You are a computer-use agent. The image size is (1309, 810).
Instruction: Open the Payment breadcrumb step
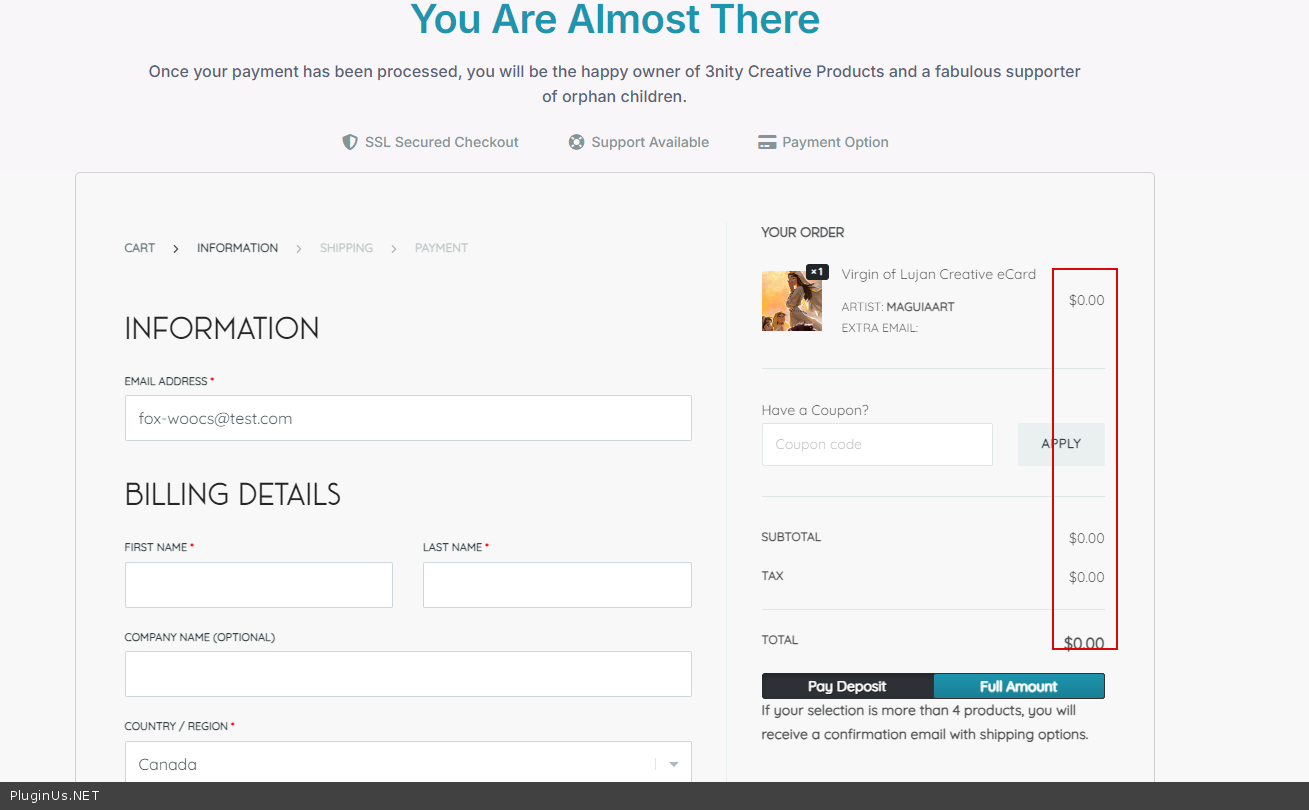point(441,248)
